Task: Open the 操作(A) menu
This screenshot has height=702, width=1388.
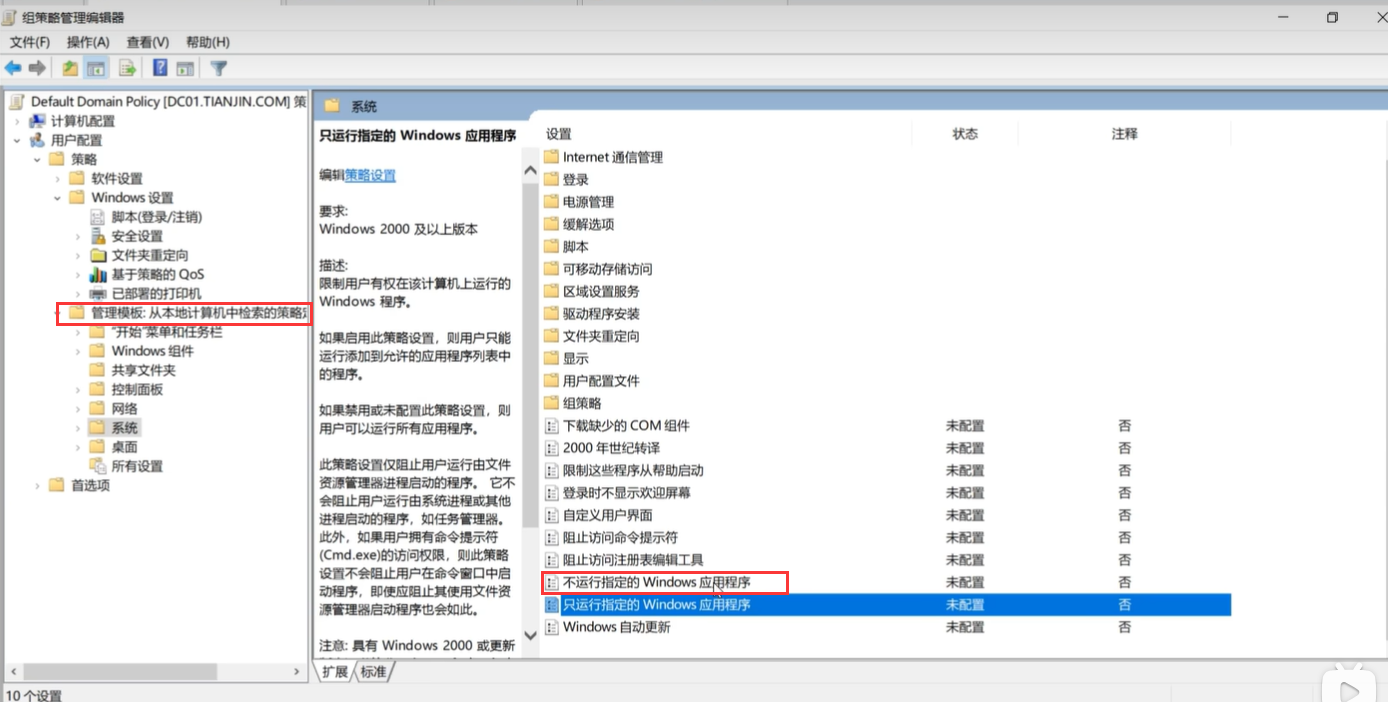Action: click(88, 42)
